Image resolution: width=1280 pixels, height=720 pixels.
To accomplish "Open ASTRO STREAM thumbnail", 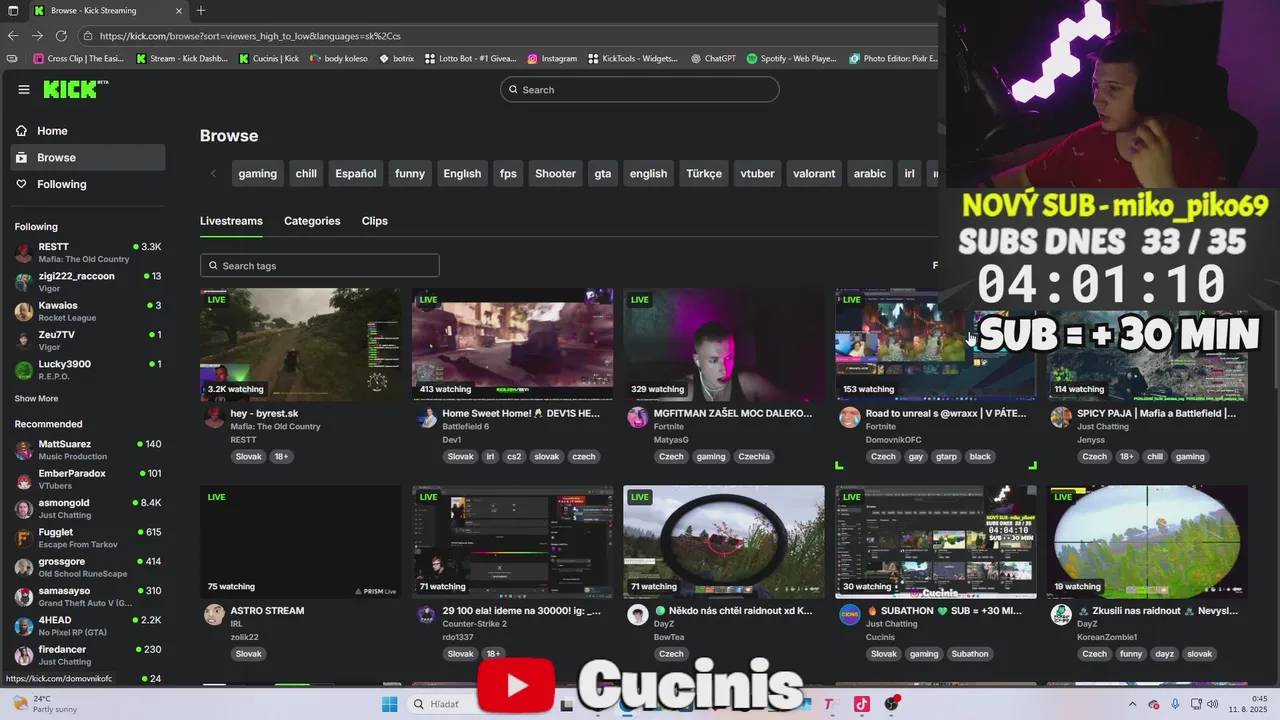I will 300,542.
